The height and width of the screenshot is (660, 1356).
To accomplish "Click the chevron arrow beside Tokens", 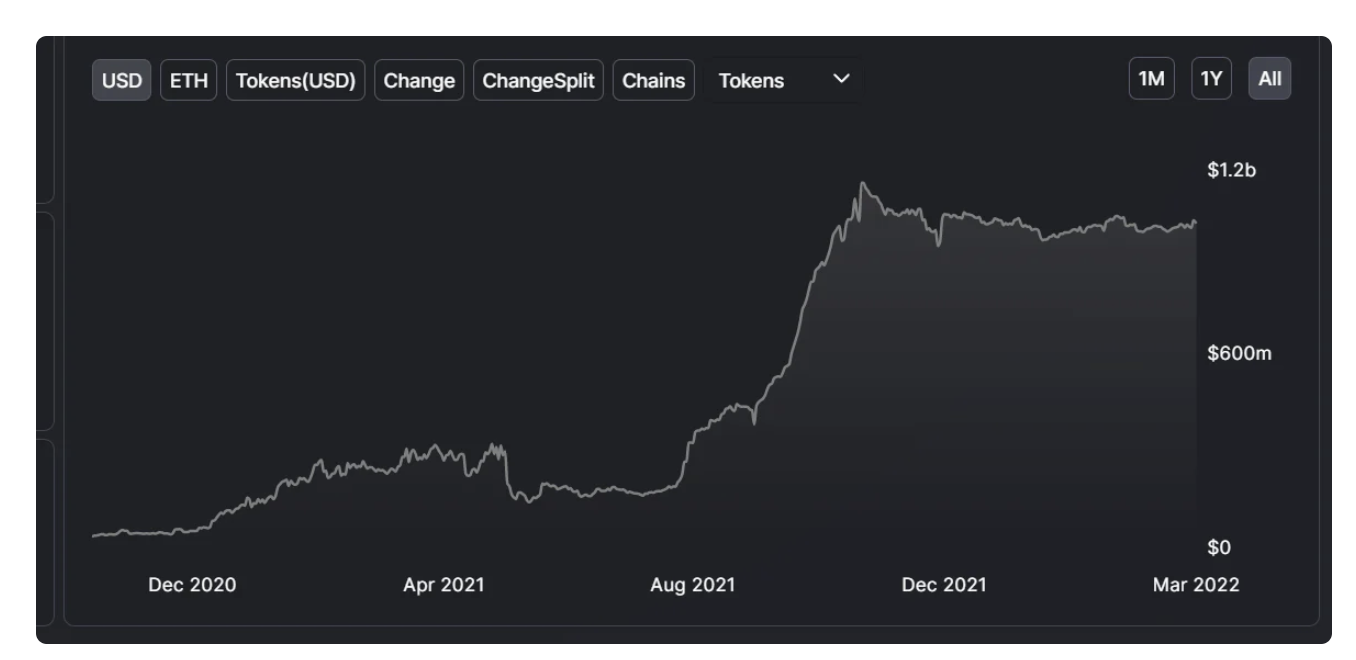I will [x=841, y=79].
